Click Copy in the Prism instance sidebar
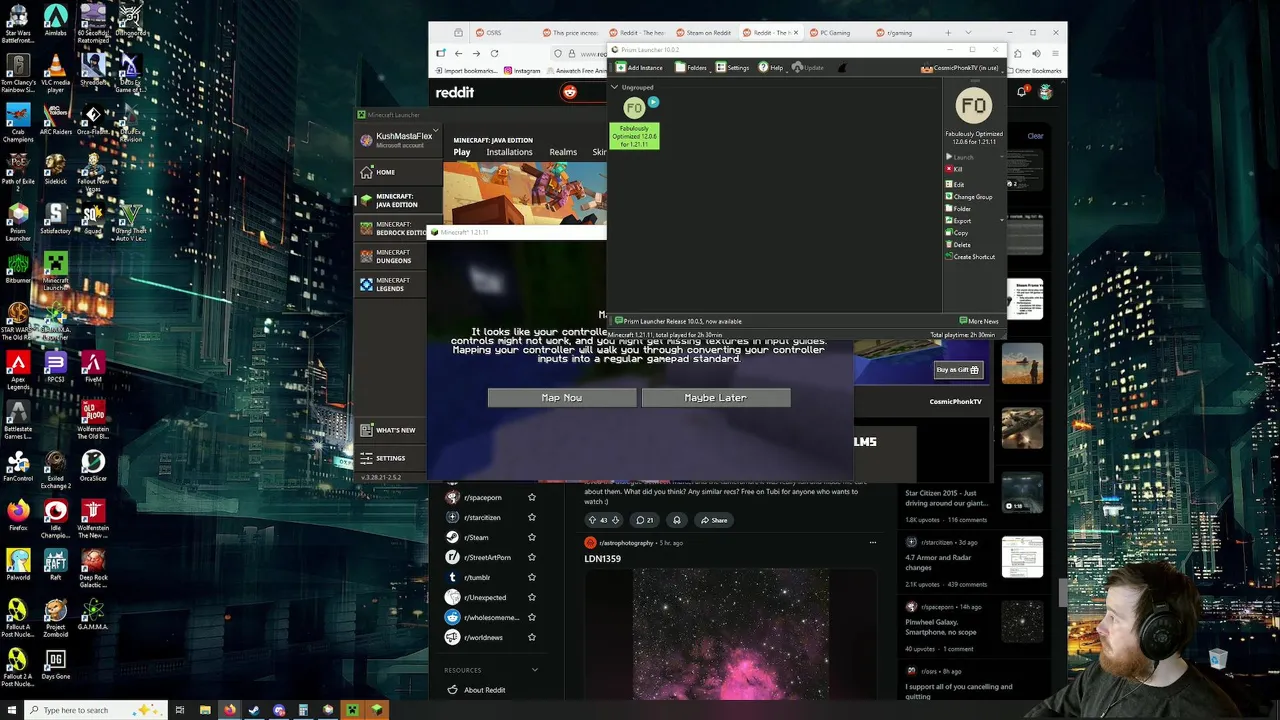 [x=957, y=232]
